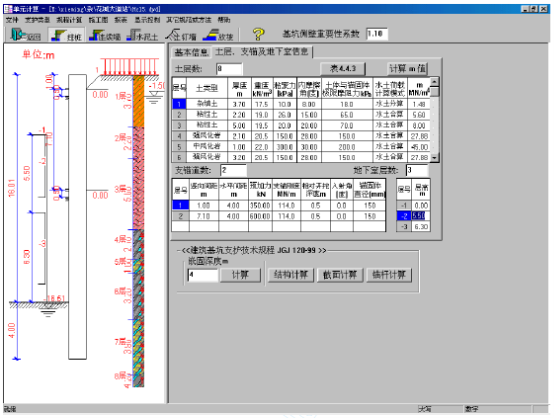Select the 土钉墙 soil nail wall tool
This screenshot has height=418, width=554.
[x=181, y=35]
